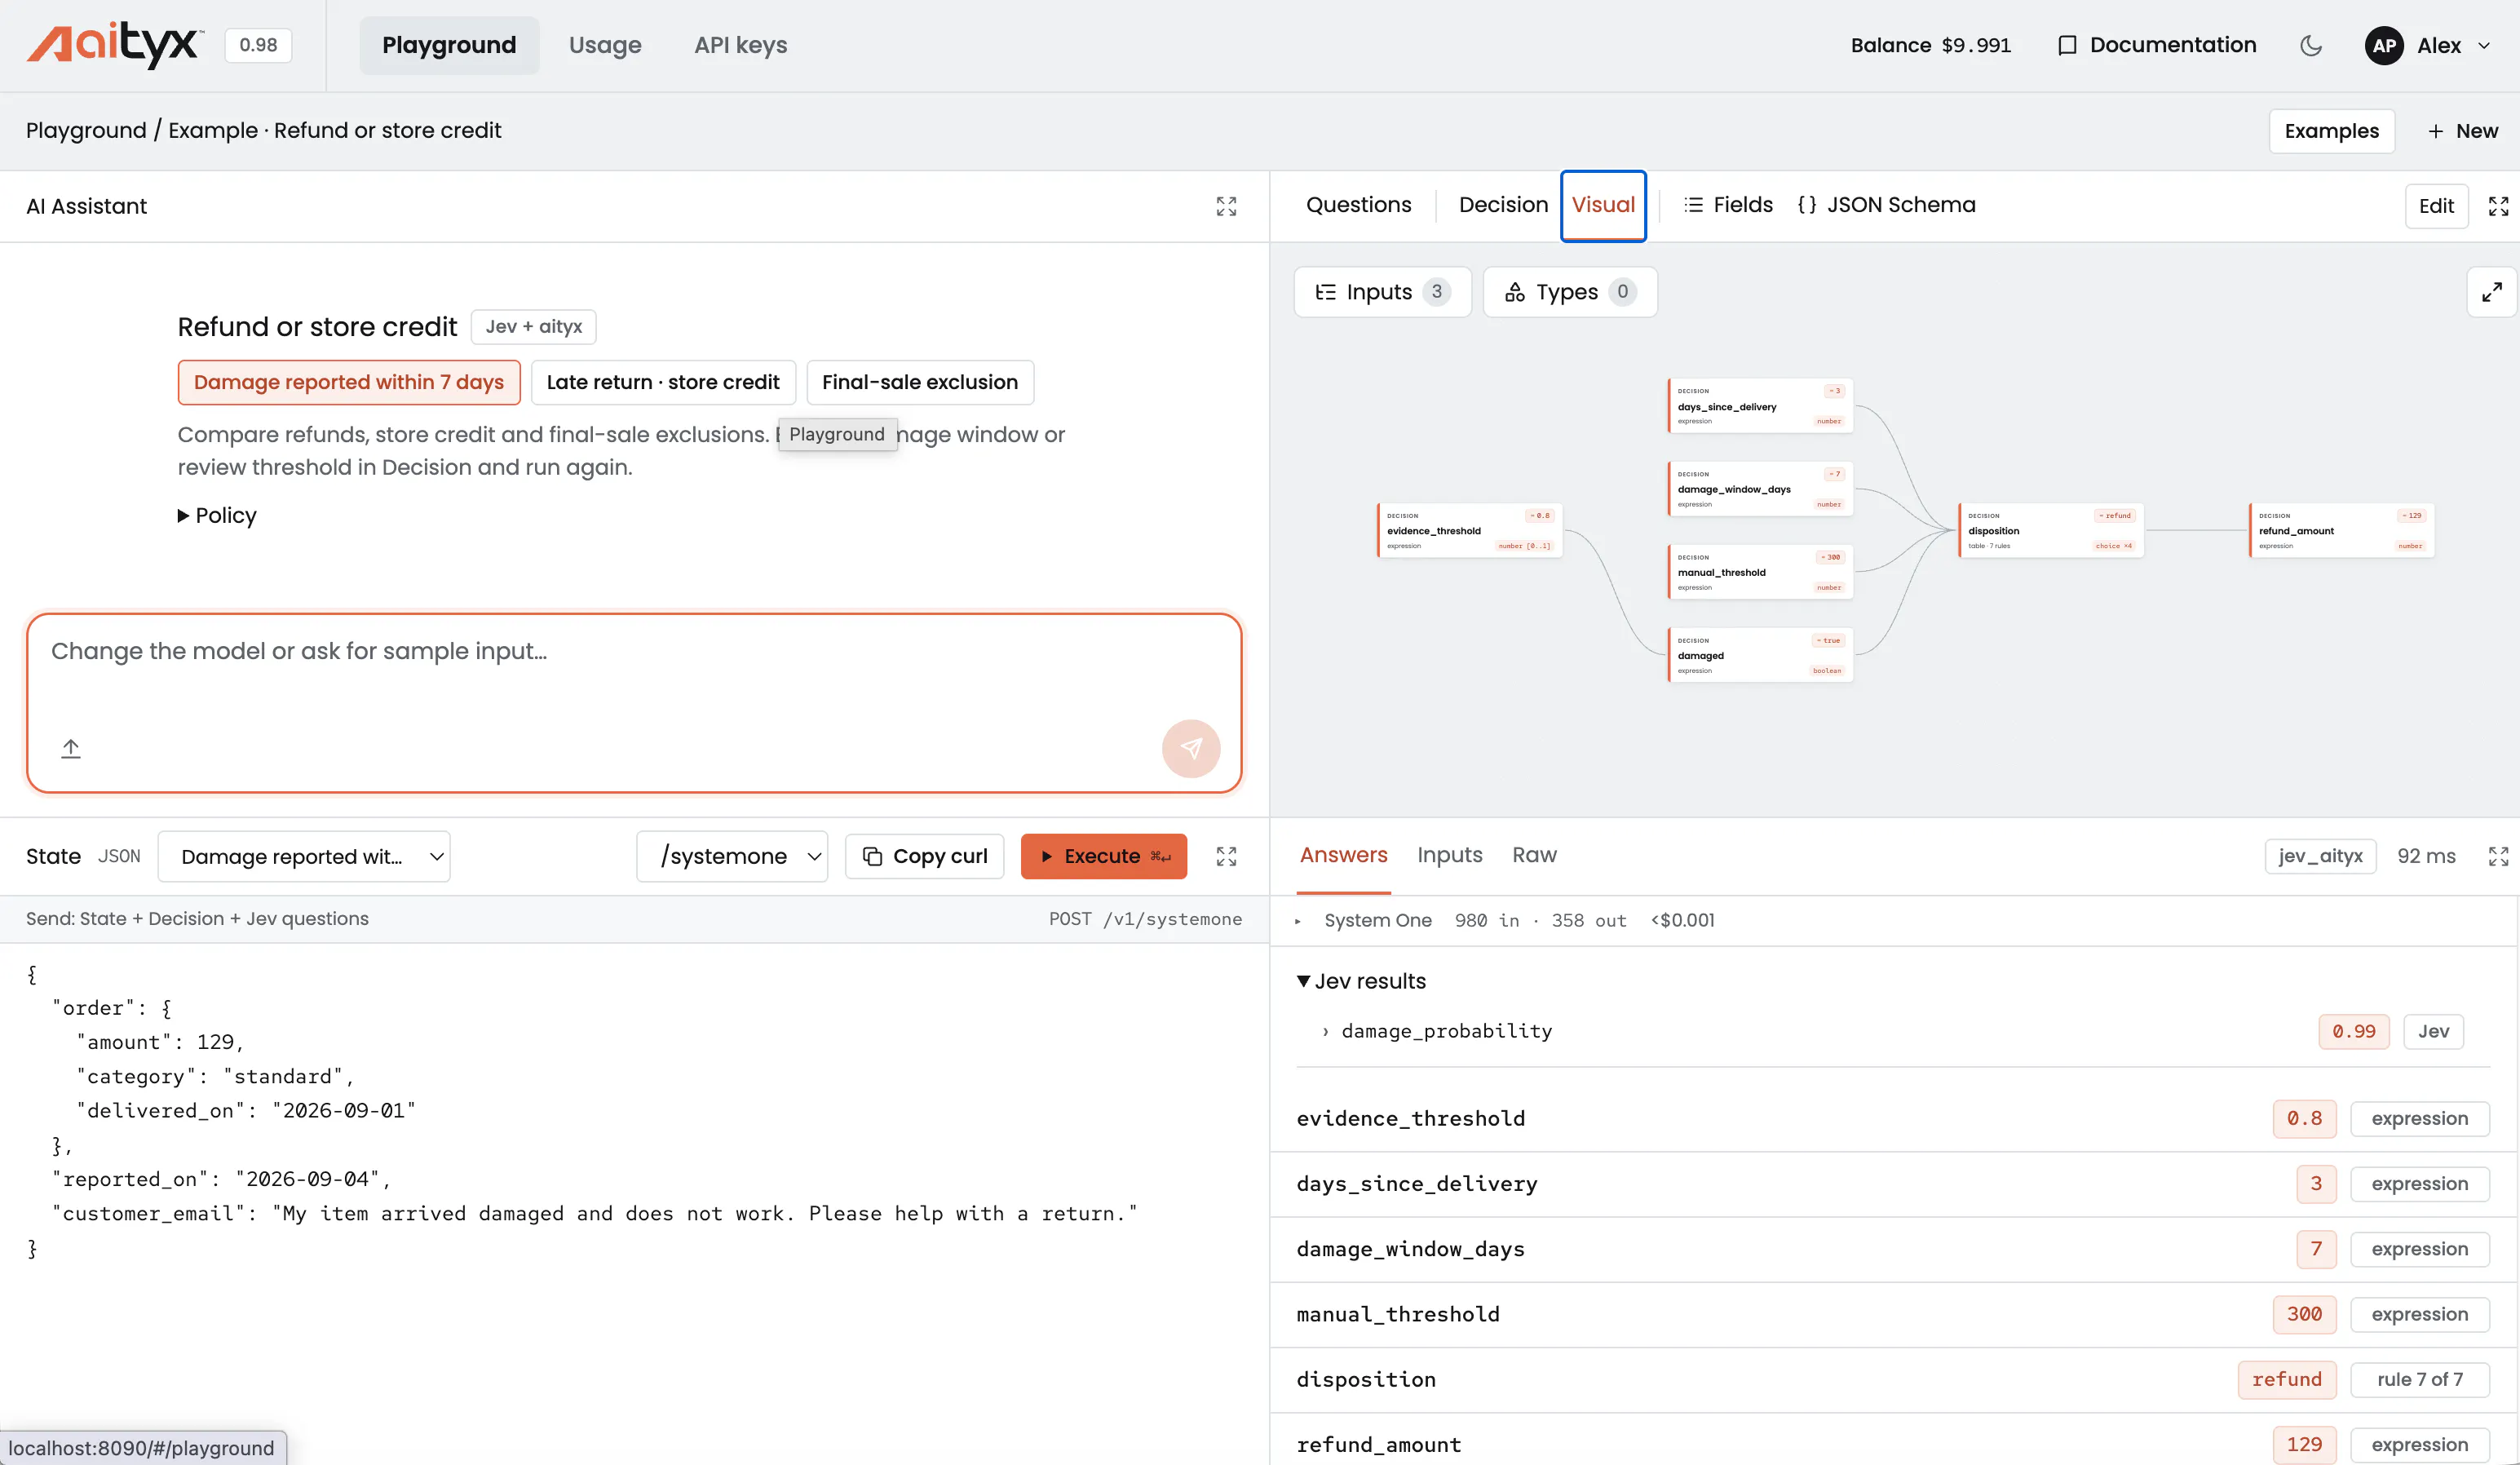
Task: Switch to Fields view
Action: (1728, 205)
